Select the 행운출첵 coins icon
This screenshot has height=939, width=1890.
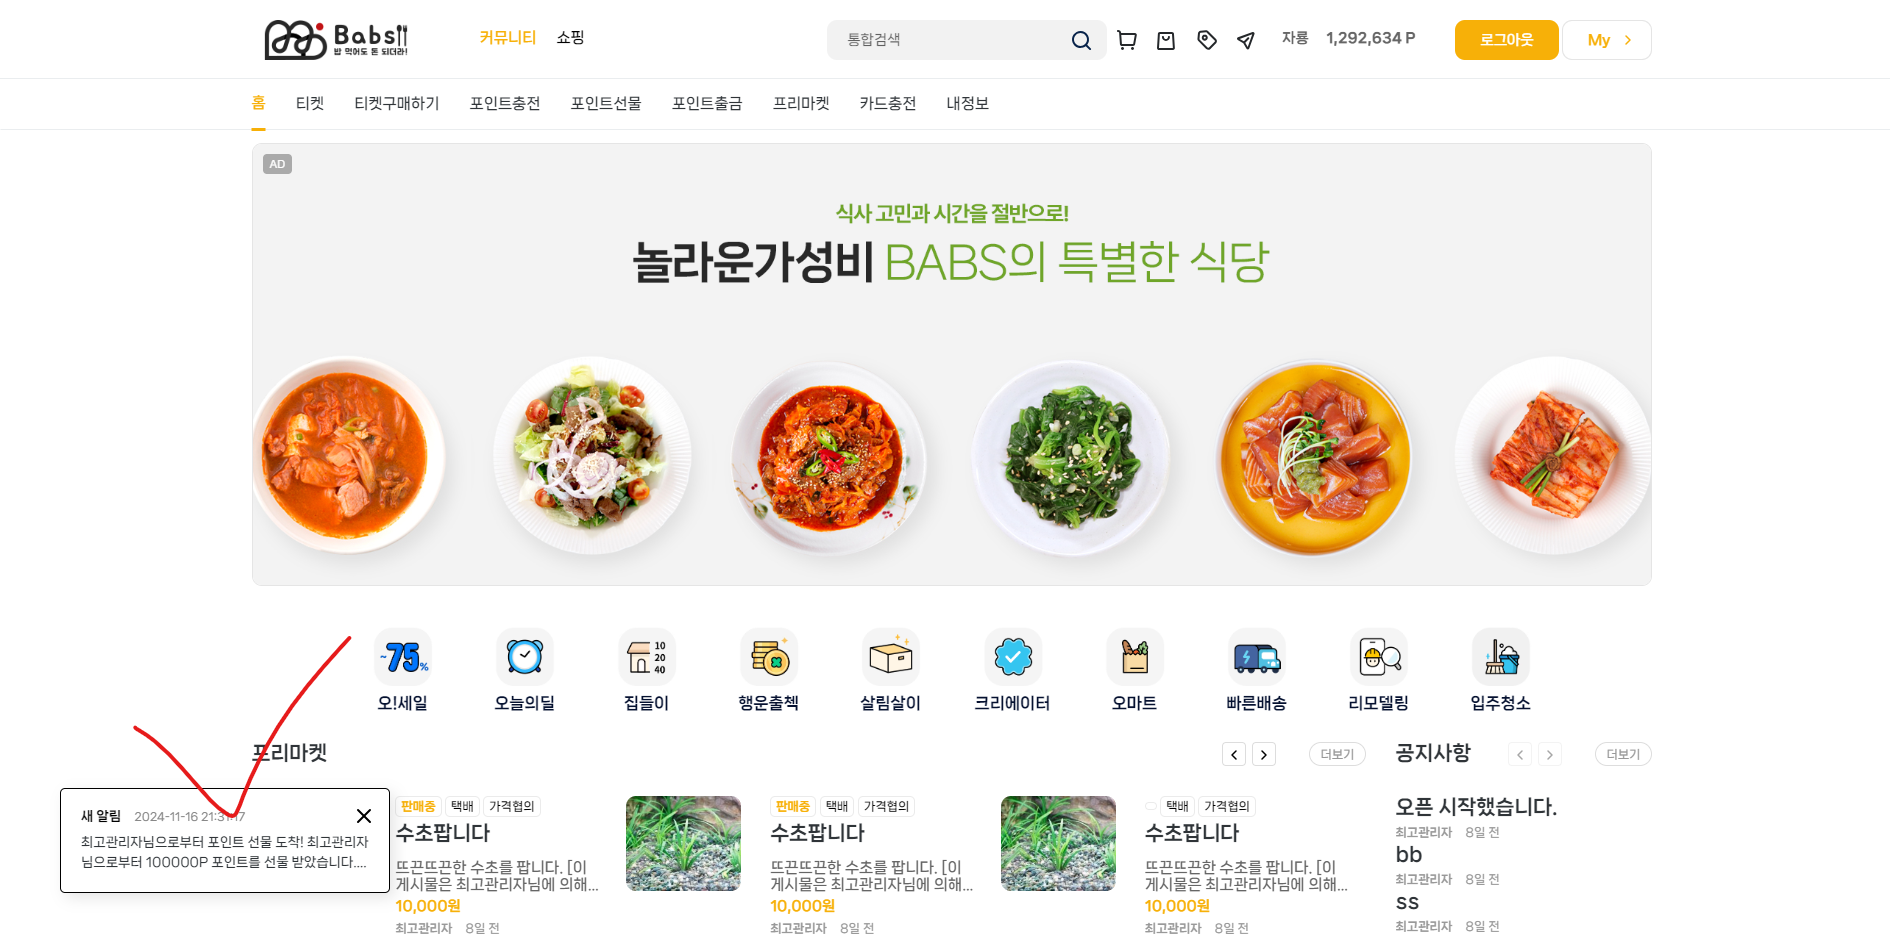(769, 657)
